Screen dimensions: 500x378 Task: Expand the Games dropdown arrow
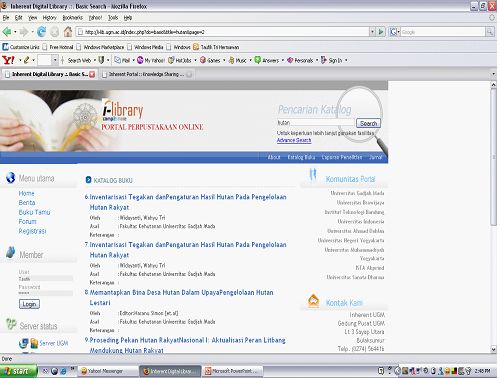point(224,60)
